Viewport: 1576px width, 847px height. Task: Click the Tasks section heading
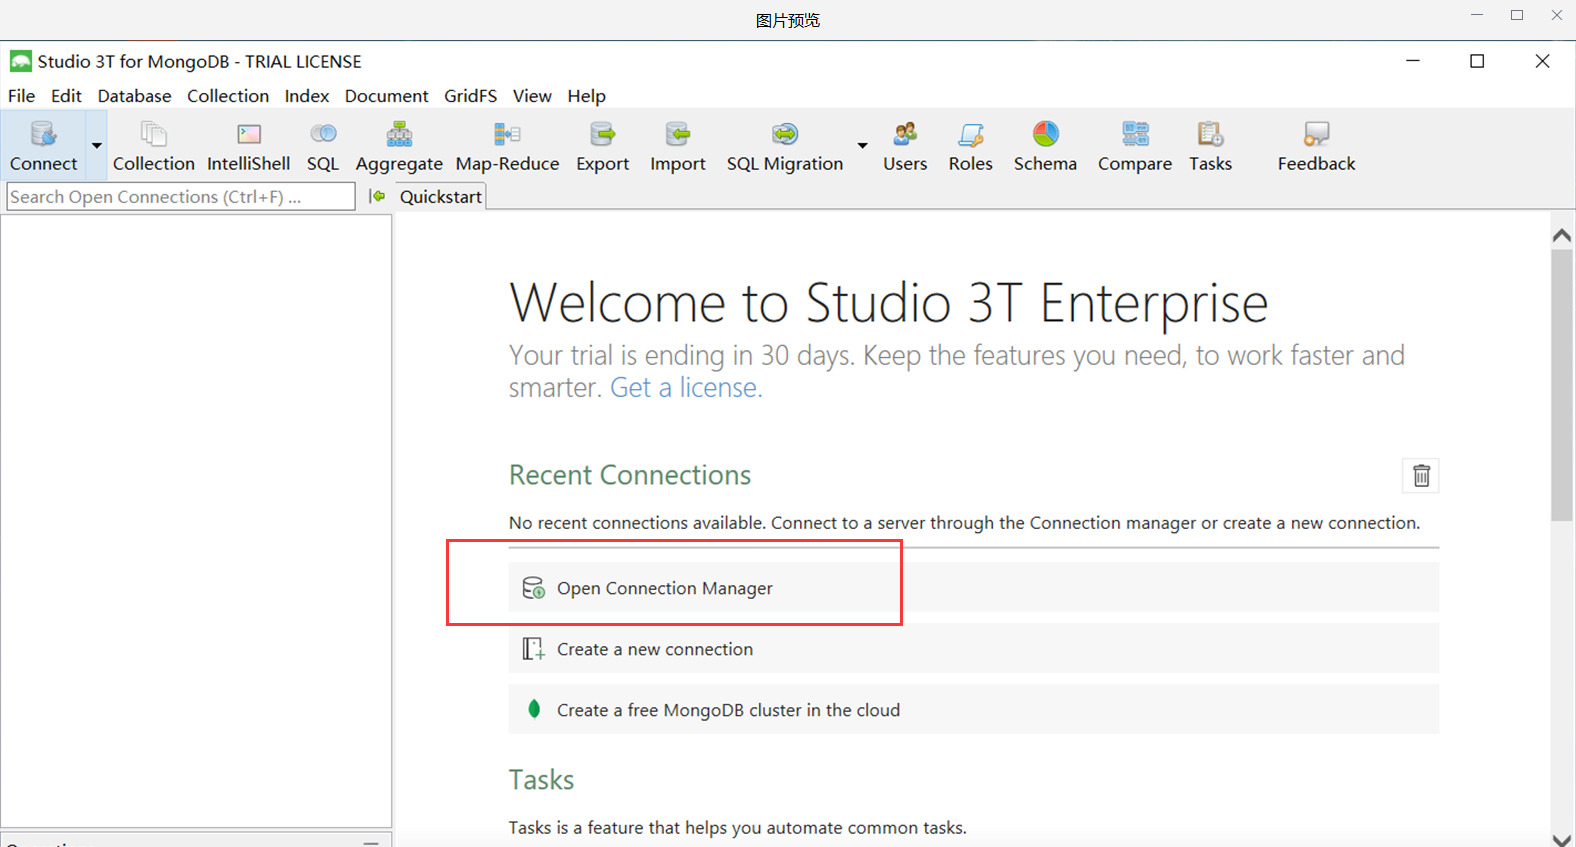[x=541, y=780]
